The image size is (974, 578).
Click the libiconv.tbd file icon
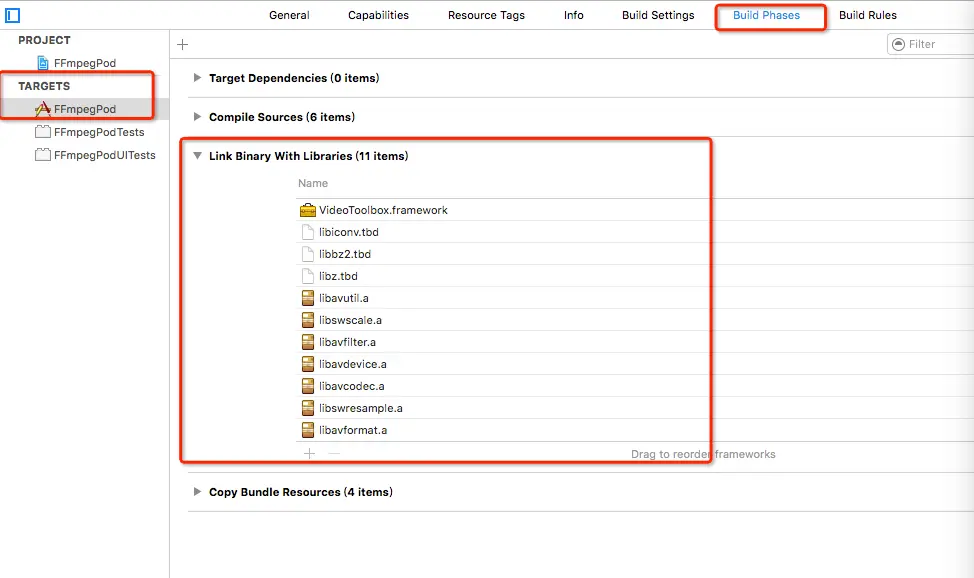tap(307, 232)
